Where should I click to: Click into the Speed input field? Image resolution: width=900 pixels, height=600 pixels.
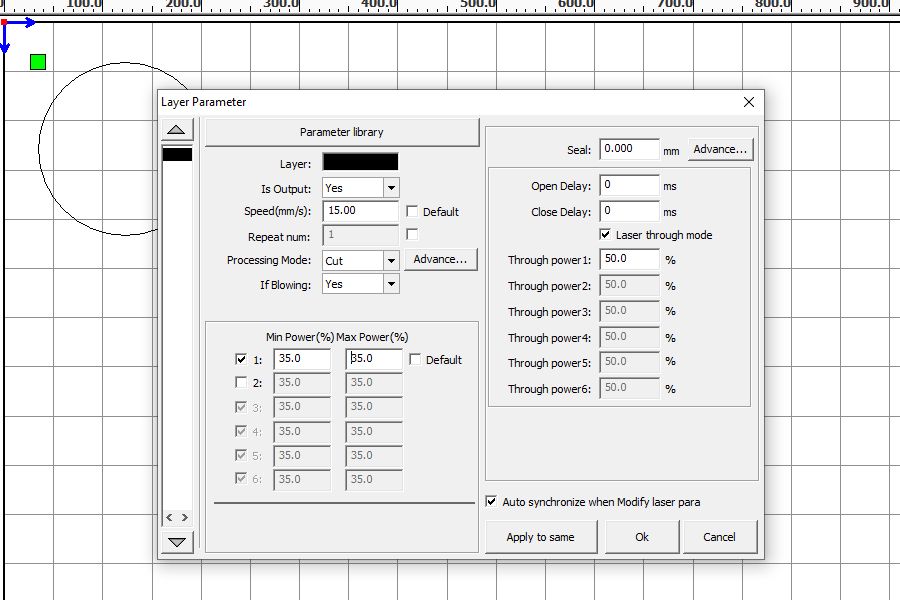coord(360,211)
